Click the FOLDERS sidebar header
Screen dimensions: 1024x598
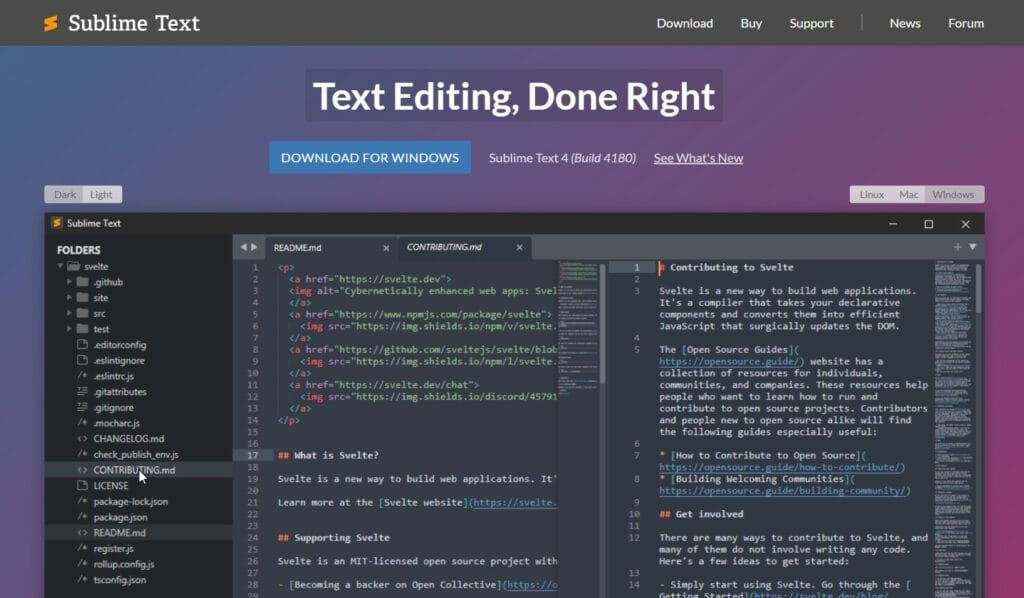pyautogui.click(x=78, y=250)
